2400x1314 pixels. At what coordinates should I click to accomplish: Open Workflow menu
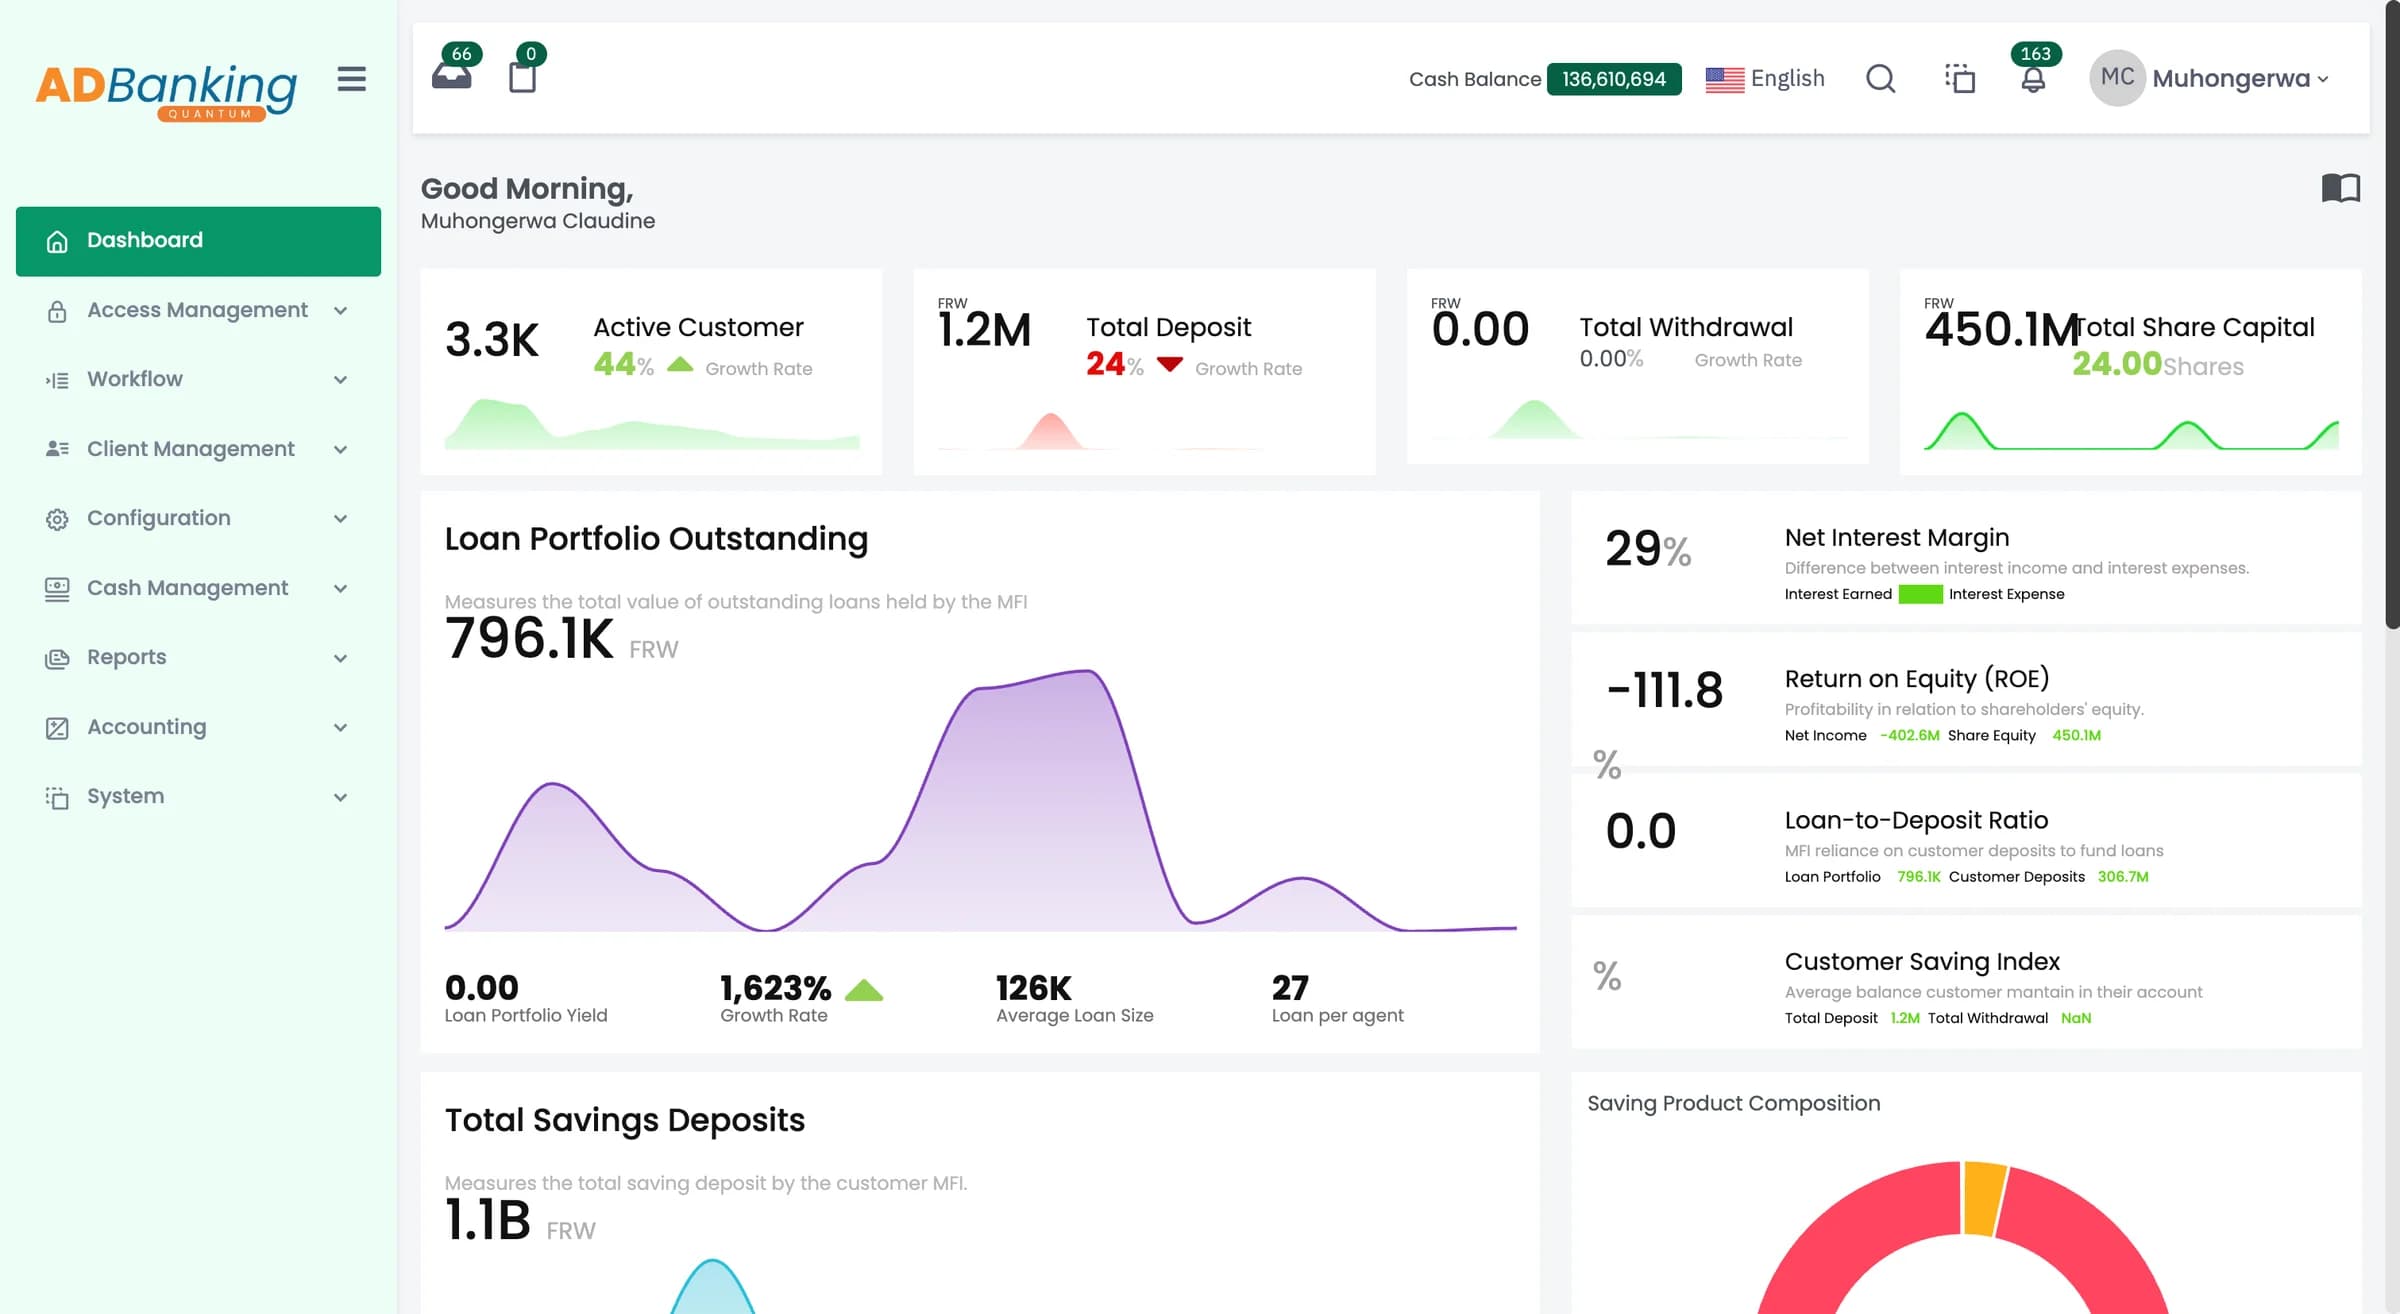click(198, 380)
